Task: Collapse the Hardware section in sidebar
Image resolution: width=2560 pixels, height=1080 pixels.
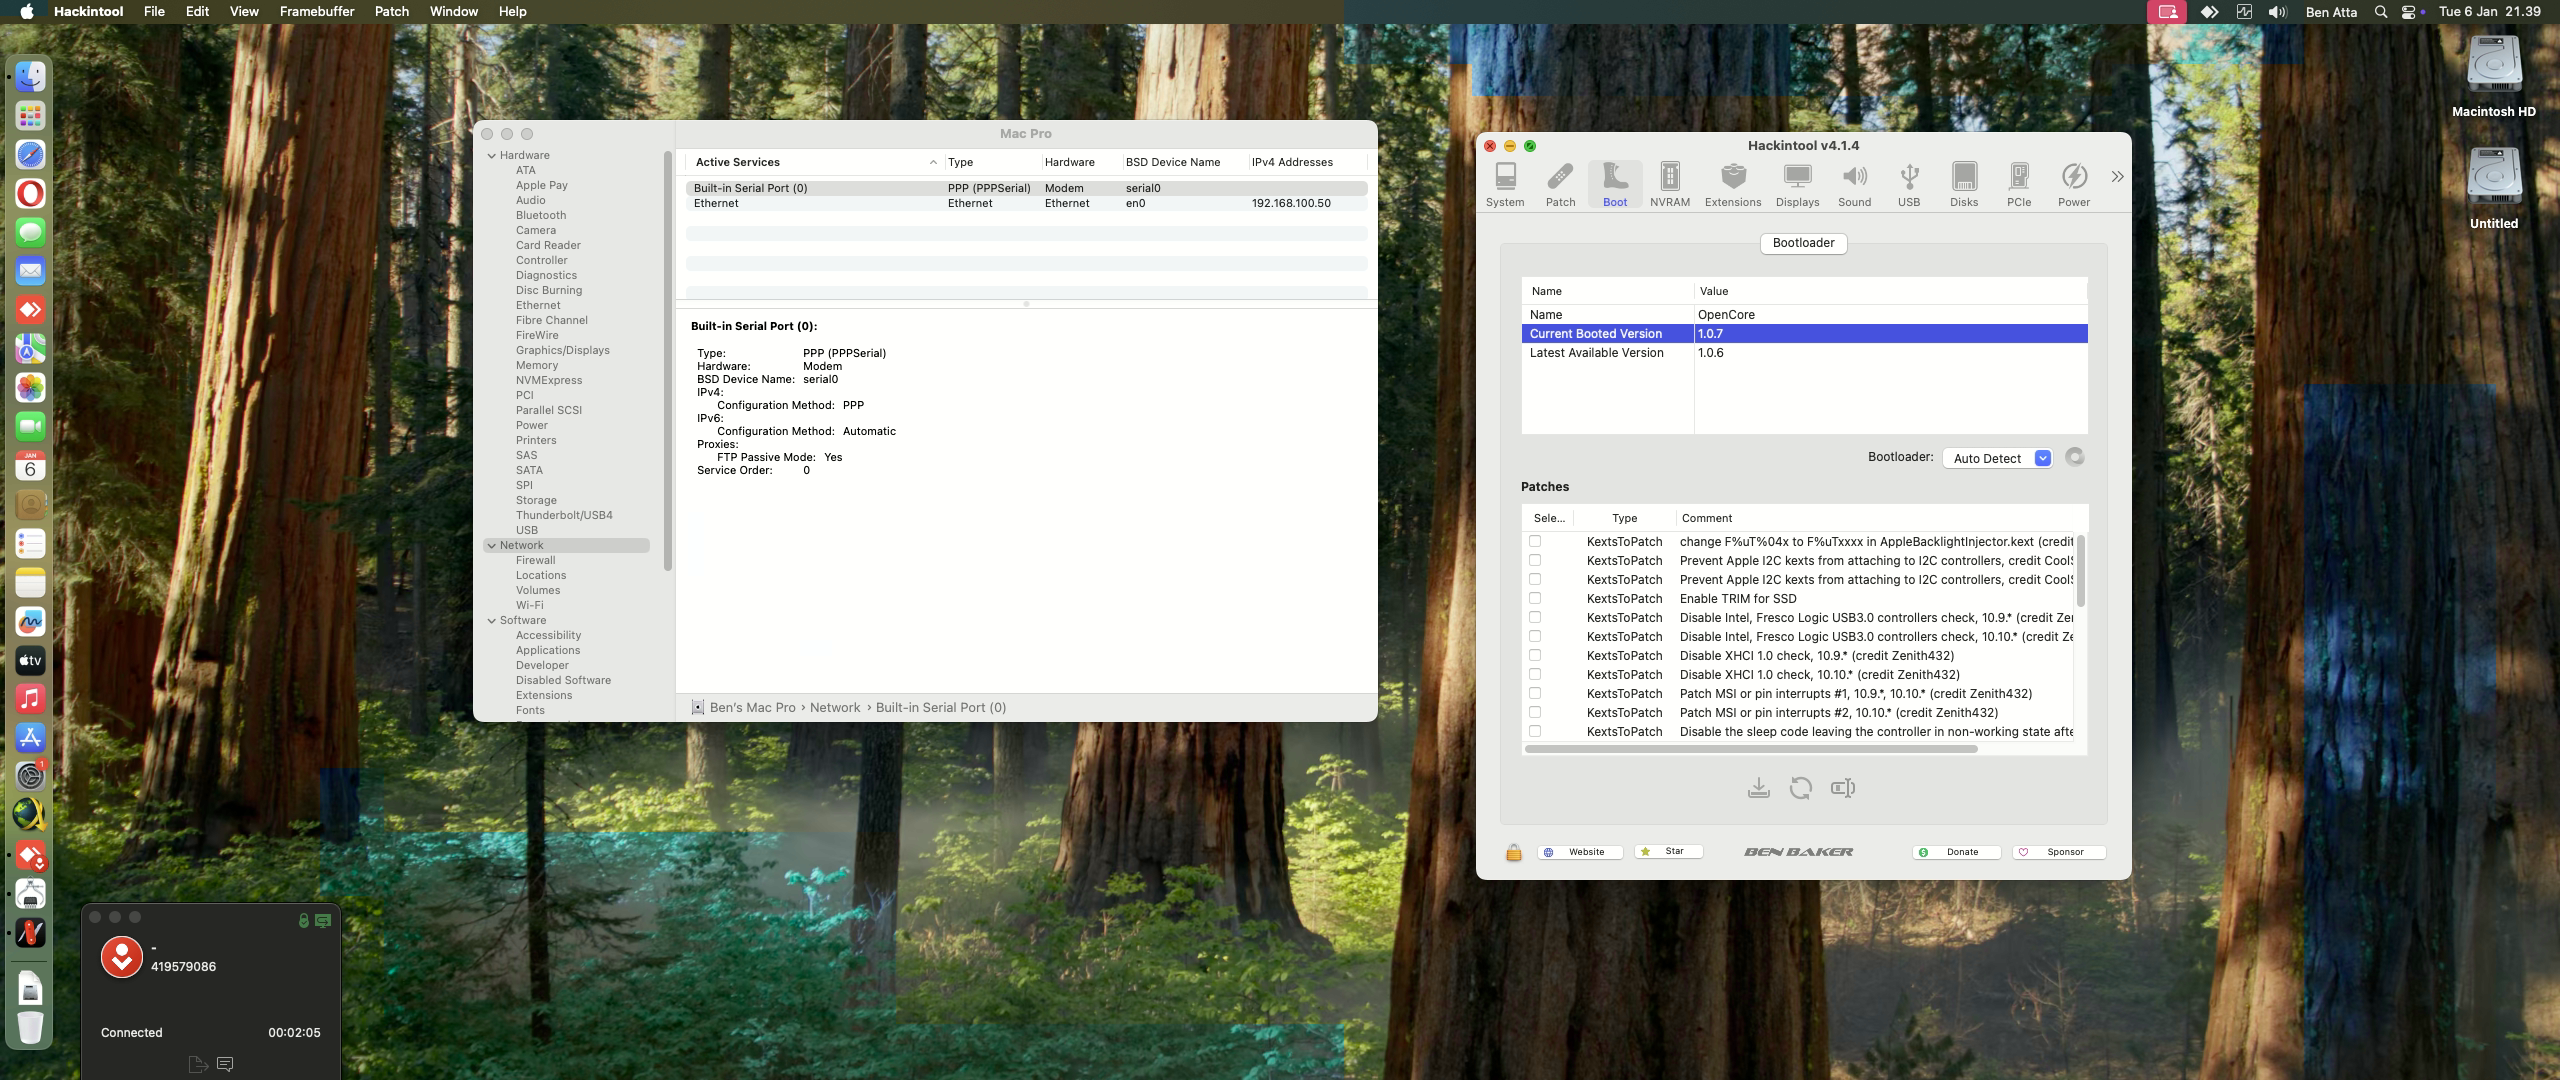Action: click(x=492, y=155)
